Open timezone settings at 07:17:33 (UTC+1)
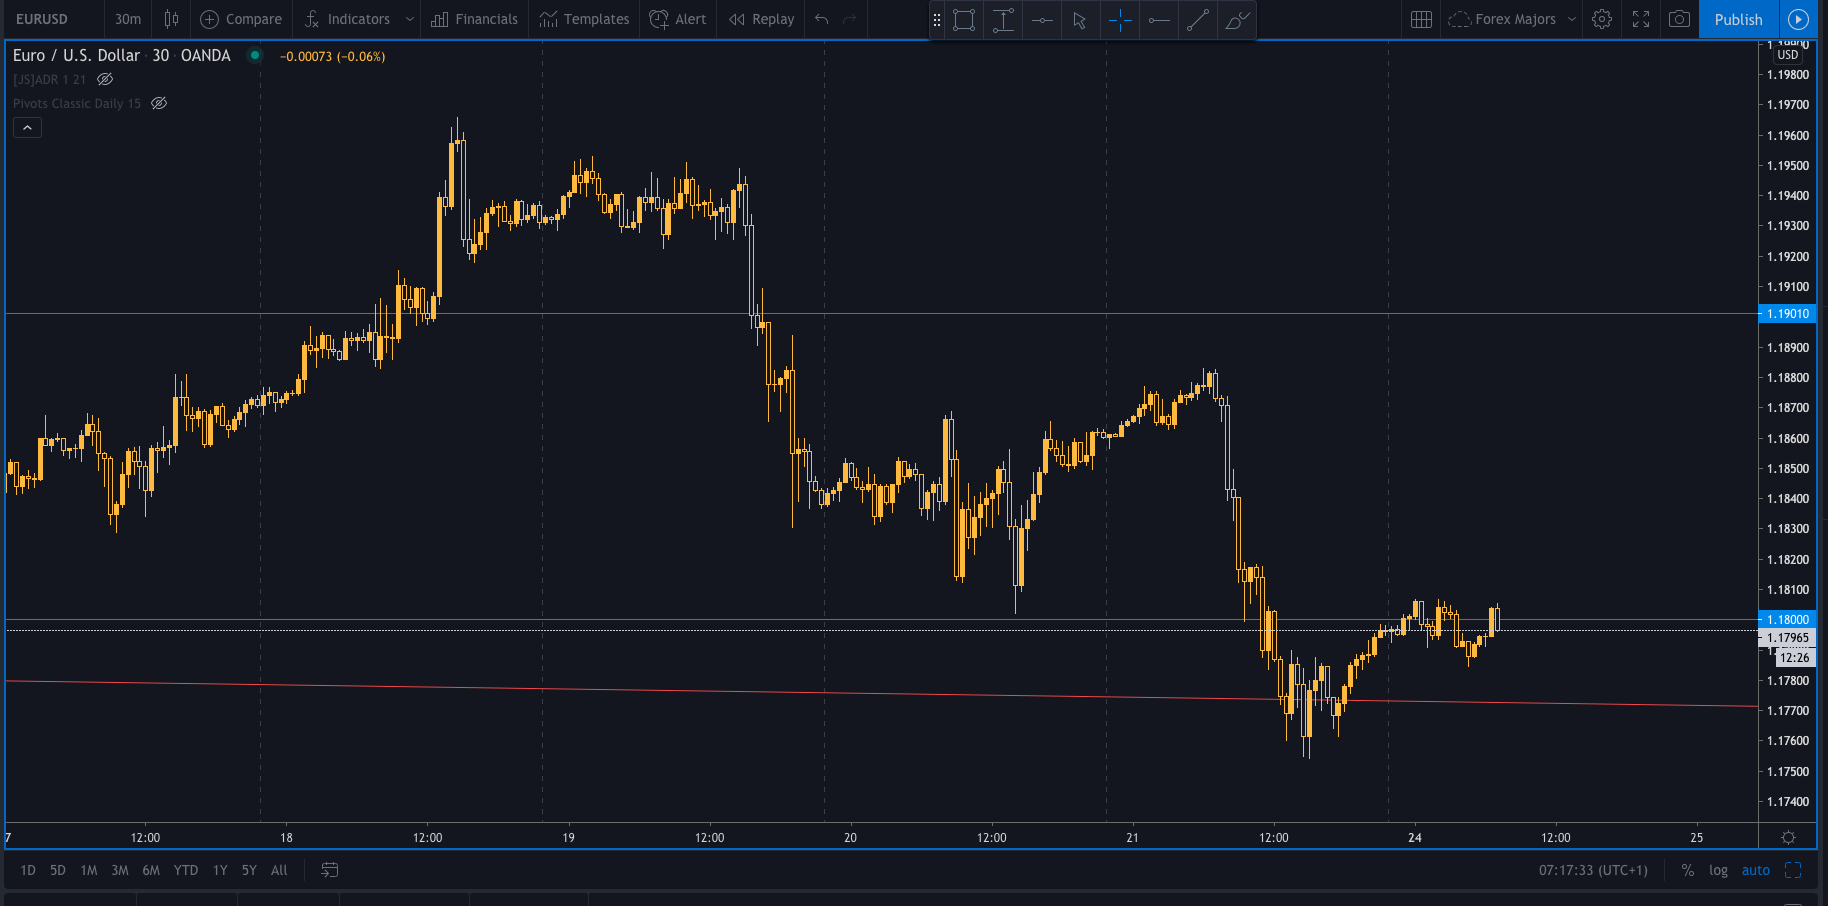Viewport: 1828px width, 906px height. point(1593,870)
